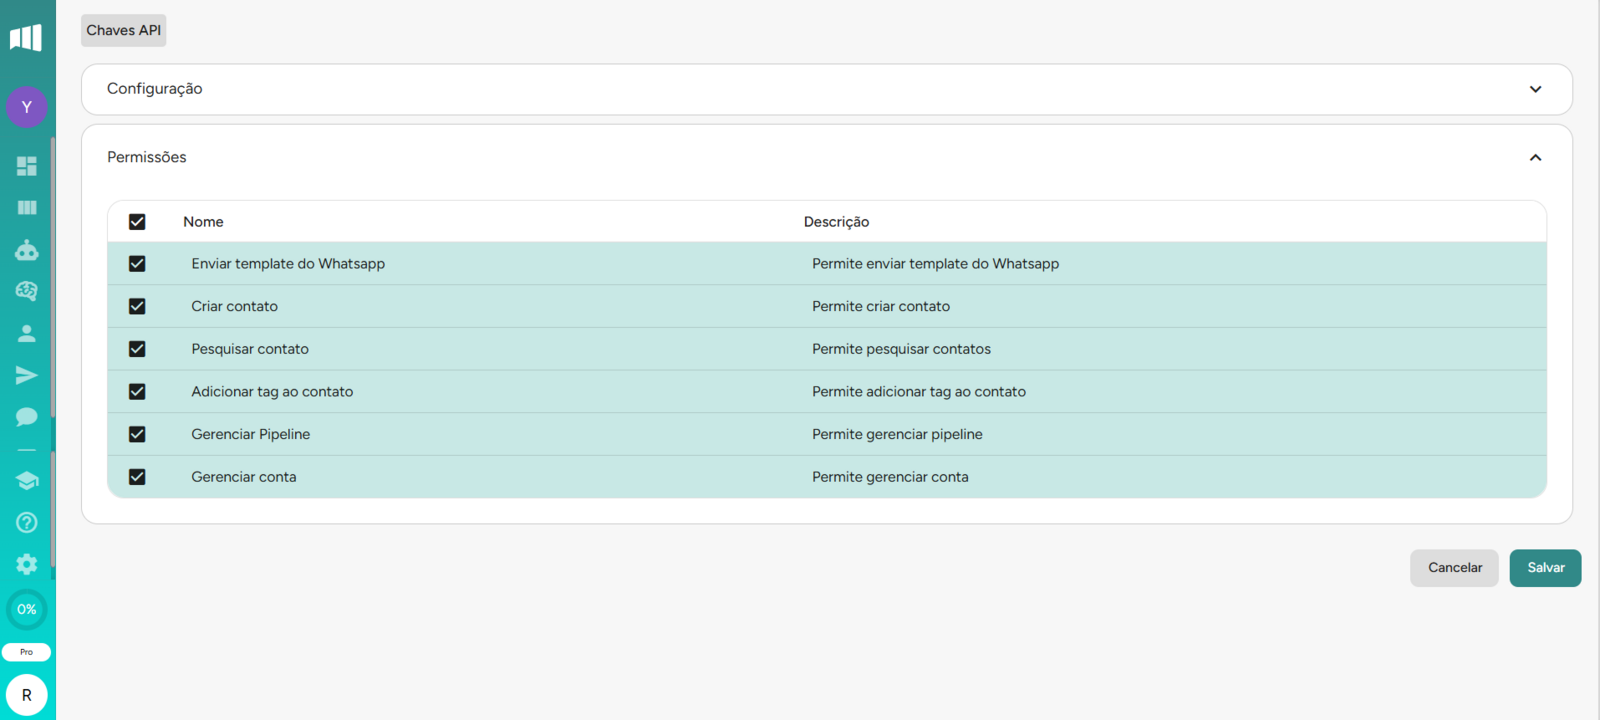Image resolution: width=1600 pixels, height=720 pixels.
Task: Open settings gear icon in sidebar
Action: coord(27,565)
